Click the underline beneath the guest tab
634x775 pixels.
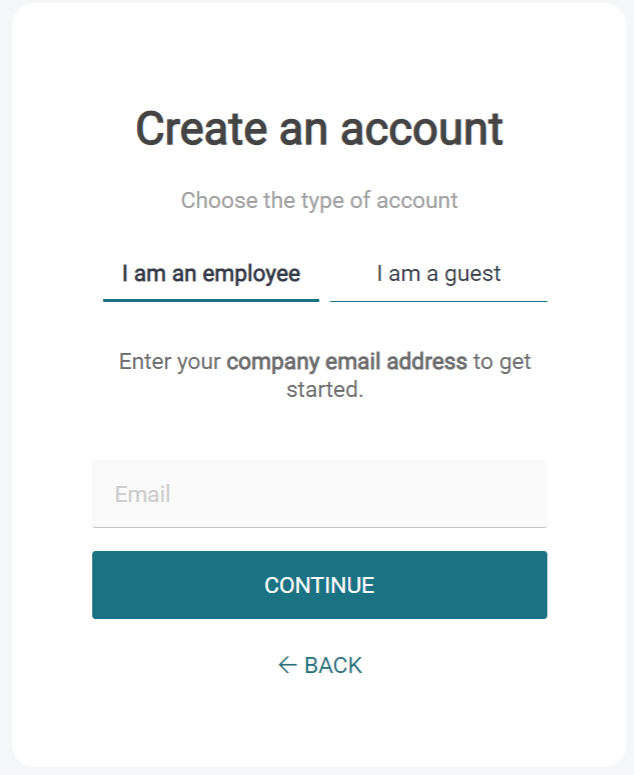click(x=438, y=300)
